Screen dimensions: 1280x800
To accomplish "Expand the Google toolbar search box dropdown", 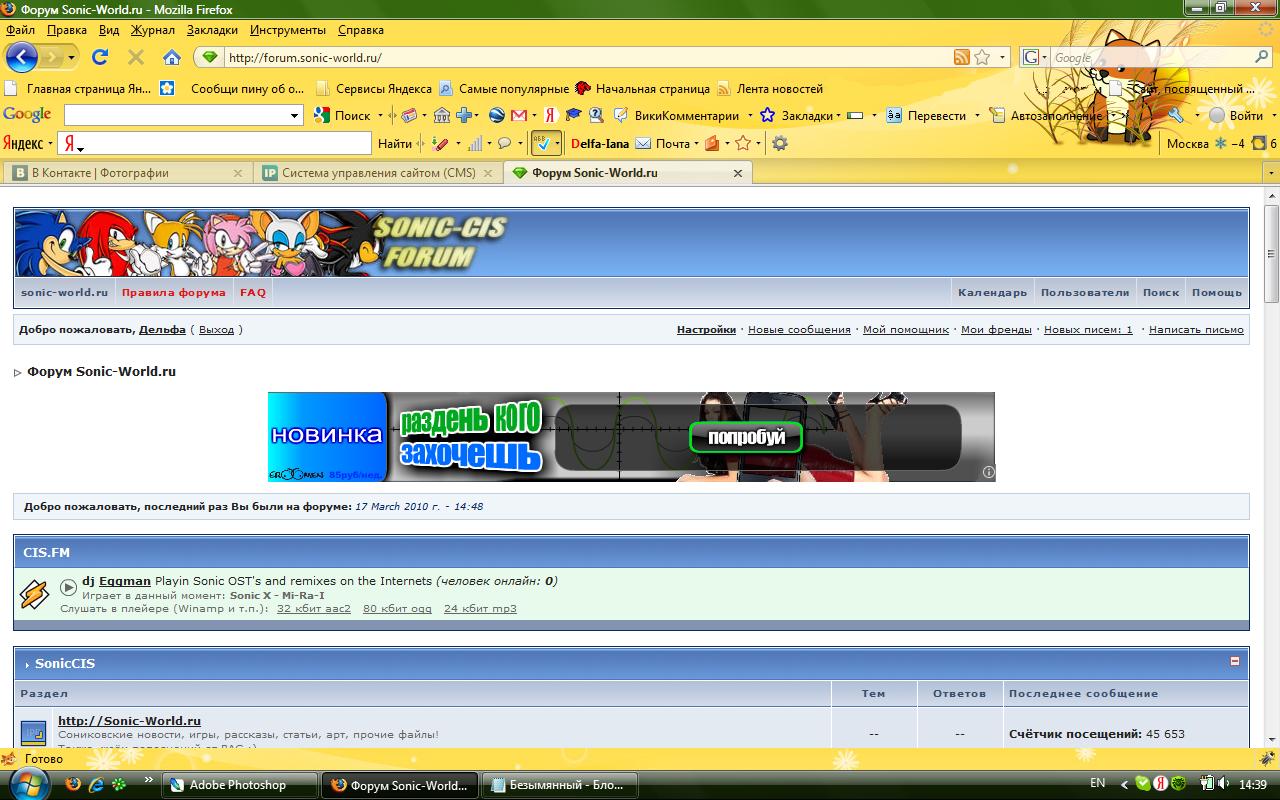I will pos(295,115).
